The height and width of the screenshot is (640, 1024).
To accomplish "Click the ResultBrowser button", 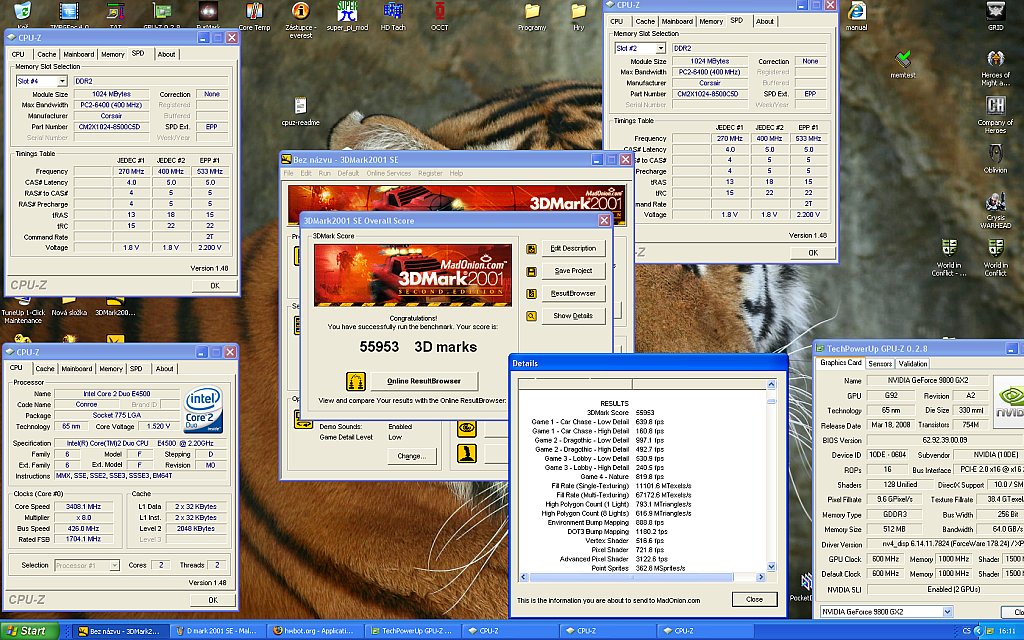I will (x=573, y=294).
